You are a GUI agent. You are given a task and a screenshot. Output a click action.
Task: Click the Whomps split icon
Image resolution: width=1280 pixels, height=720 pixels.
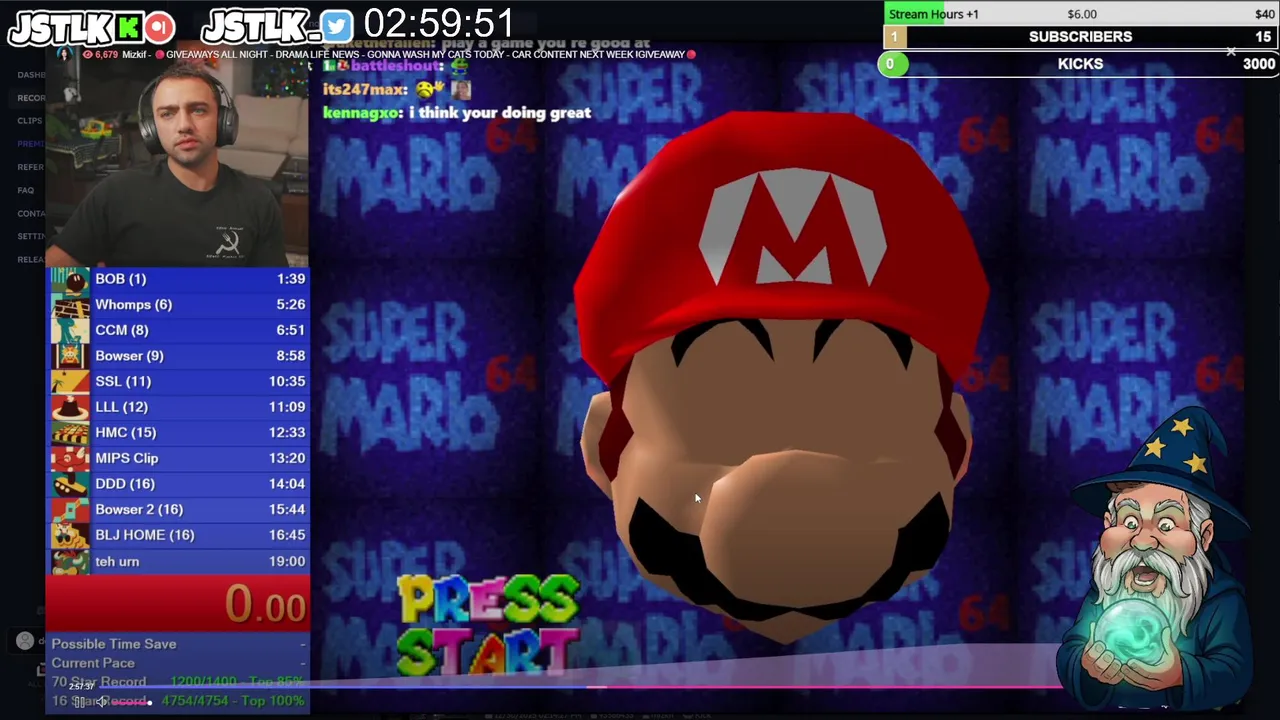coord(70,304)
